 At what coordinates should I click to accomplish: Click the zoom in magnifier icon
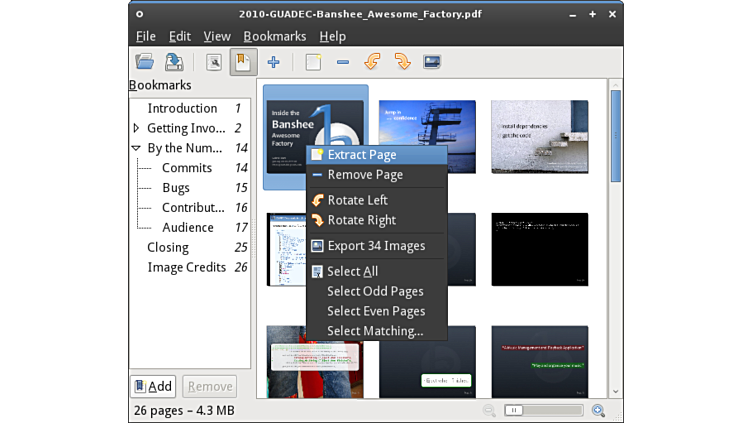[x=598, y=410]
